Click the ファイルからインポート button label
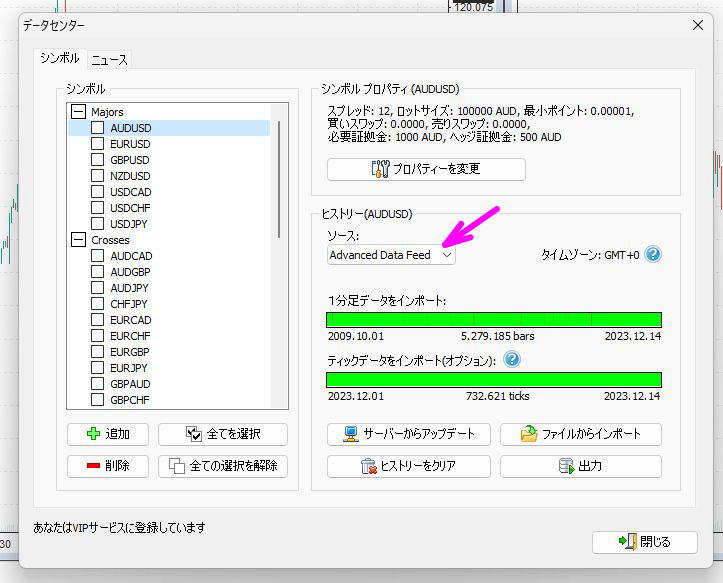 591,434
